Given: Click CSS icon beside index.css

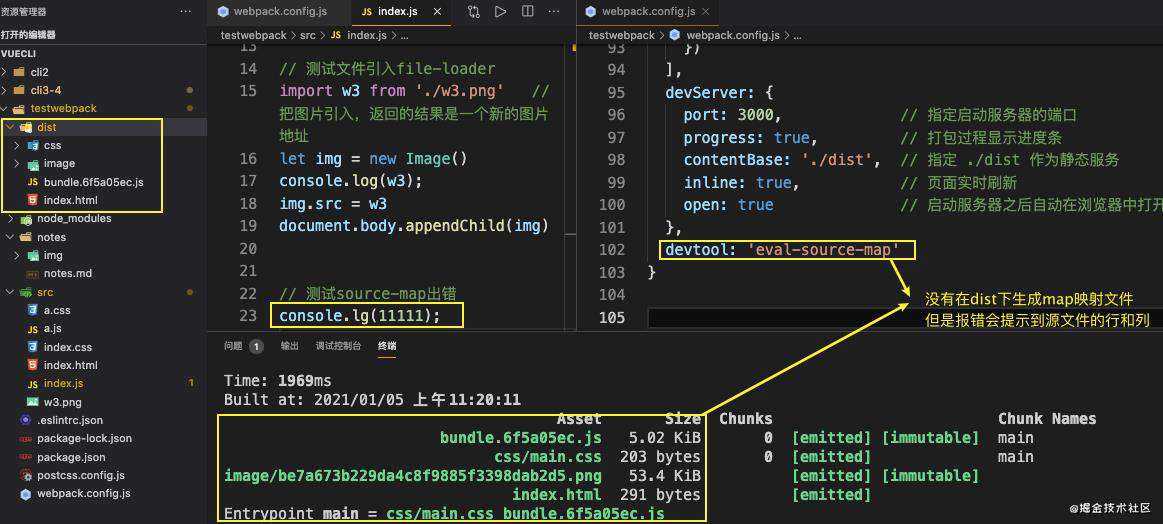Looking at the screenshot, I should (x=32, y=347).
